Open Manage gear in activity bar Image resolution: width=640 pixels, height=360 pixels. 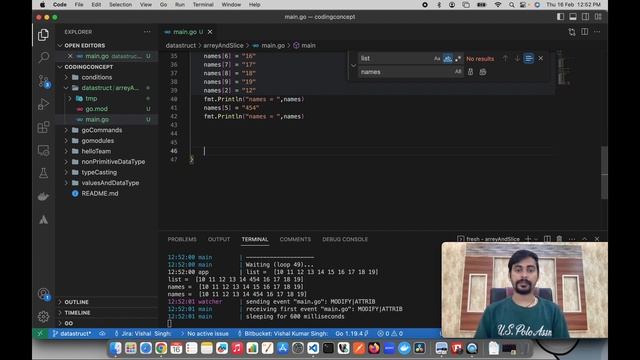[43, 316]
